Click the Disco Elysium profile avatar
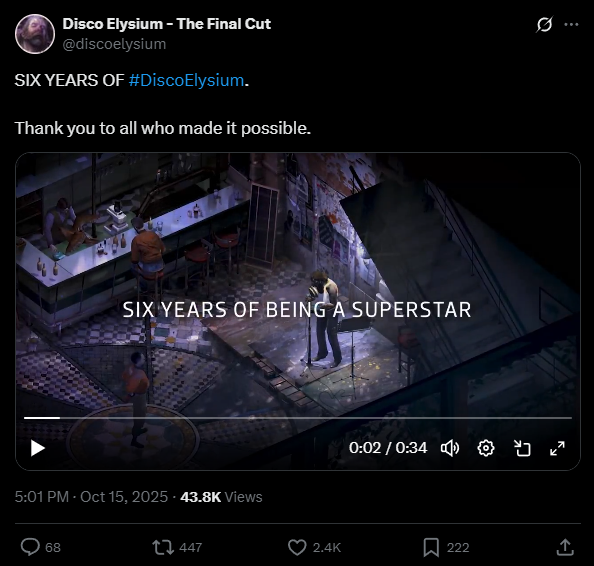The height and width of the screenshot is (566, 594). (35, 34)
